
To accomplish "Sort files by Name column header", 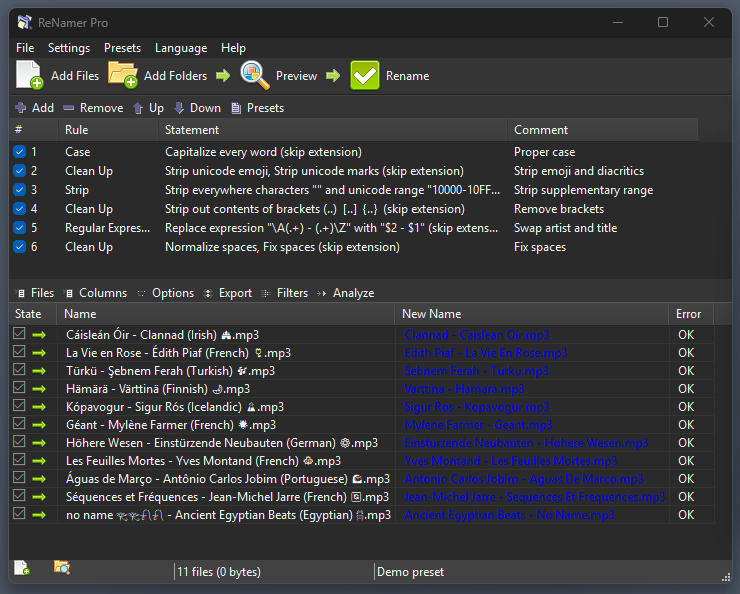I will click(x=226, y=314).
